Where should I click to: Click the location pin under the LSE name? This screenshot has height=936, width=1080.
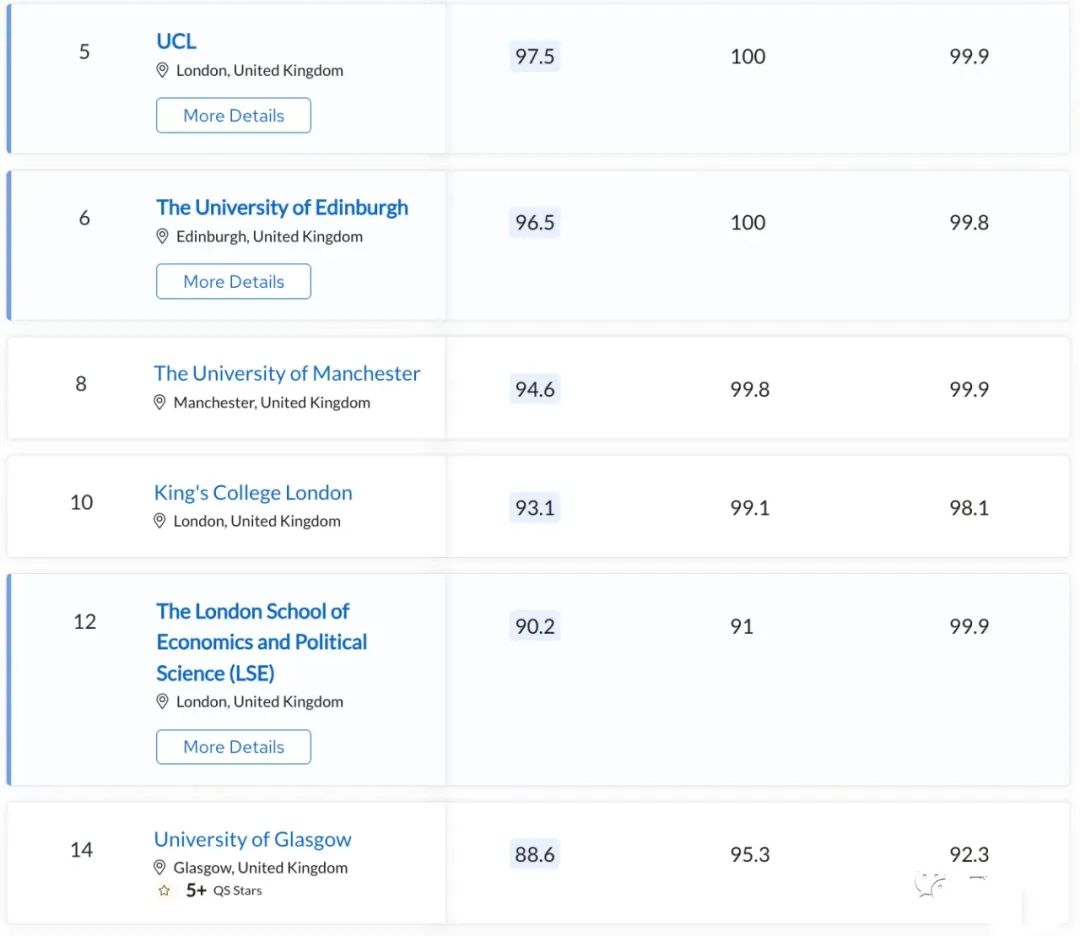(162, 702)
